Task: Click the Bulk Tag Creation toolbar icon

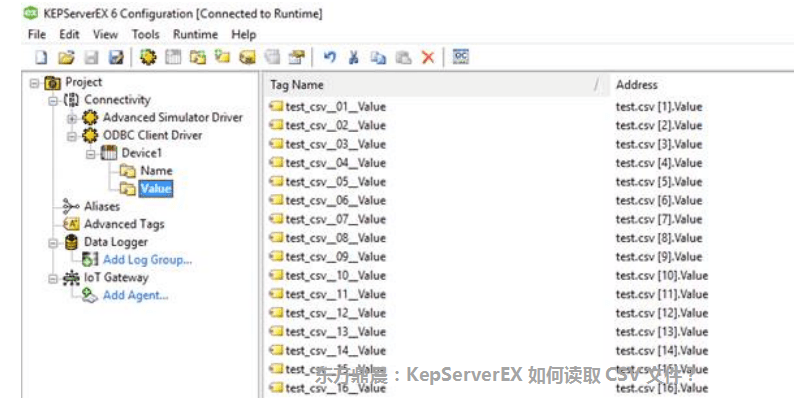Action: (x=247, y=57)
